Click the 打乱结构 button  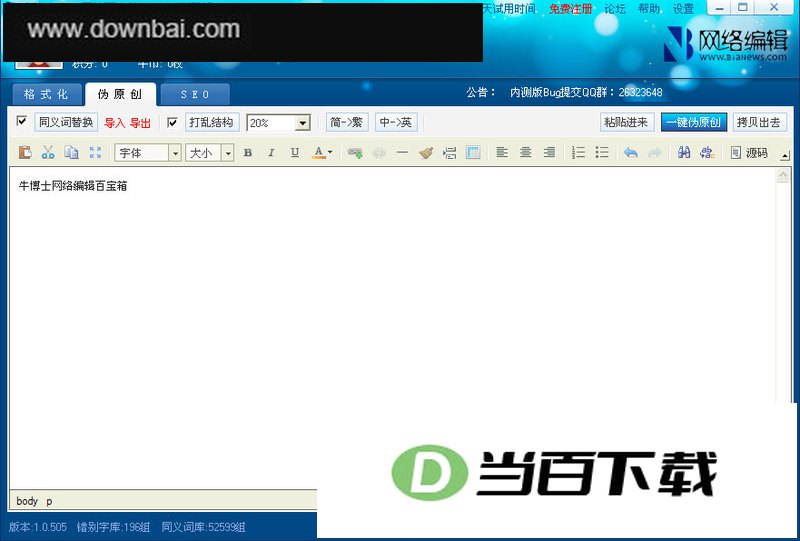tap(211, 122)
